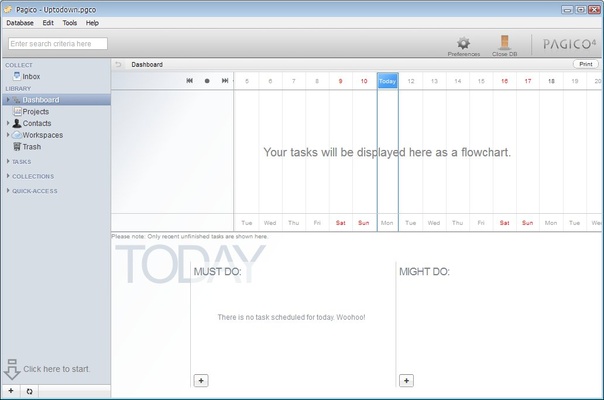Jump timeline backward with the rewind icon

[x=190, y=81]
